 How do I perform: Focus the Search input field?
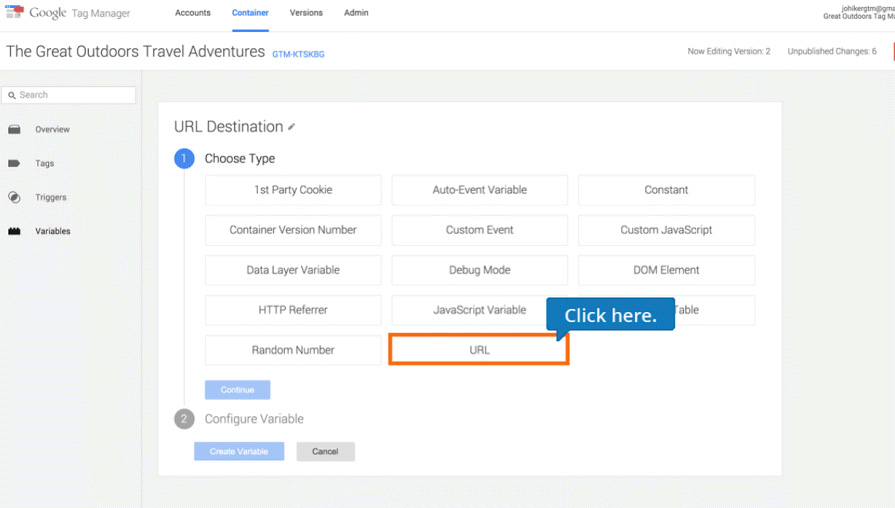pyautogui.click(x=69, y=95)
